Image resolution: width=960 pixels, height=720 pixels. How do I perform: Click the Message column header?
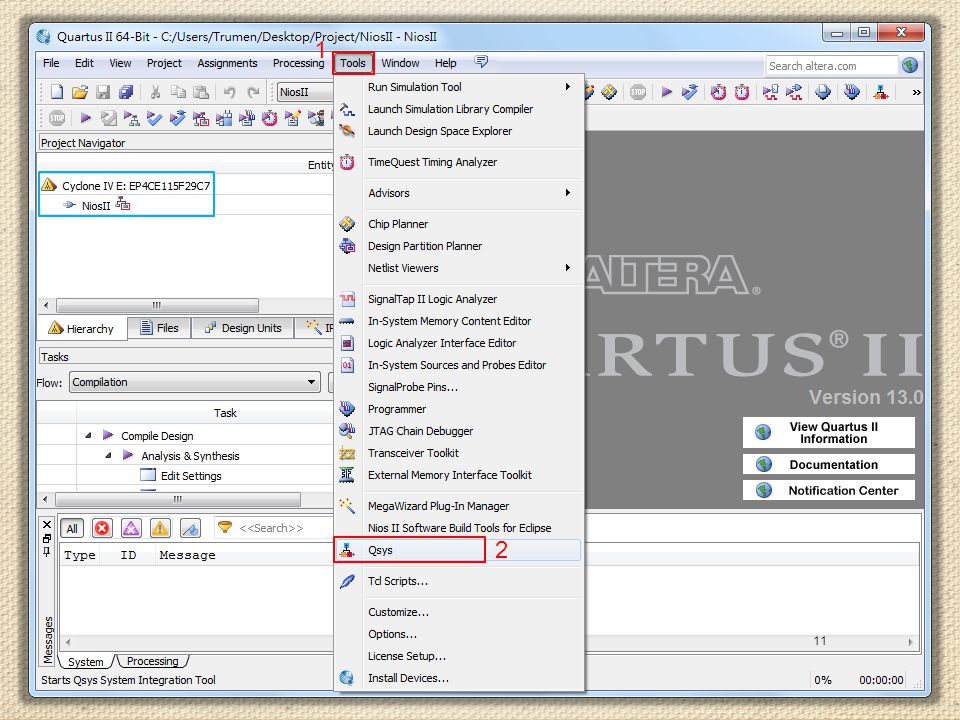pyautogui.click(x=187, y=555)
